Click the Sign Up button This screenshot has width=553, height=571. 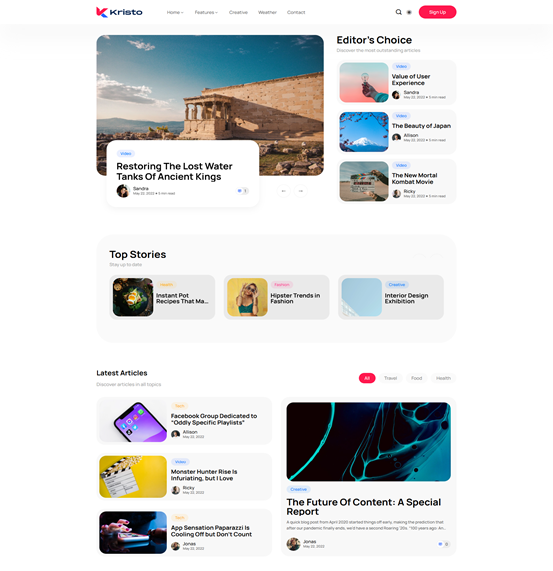[437, 12]
